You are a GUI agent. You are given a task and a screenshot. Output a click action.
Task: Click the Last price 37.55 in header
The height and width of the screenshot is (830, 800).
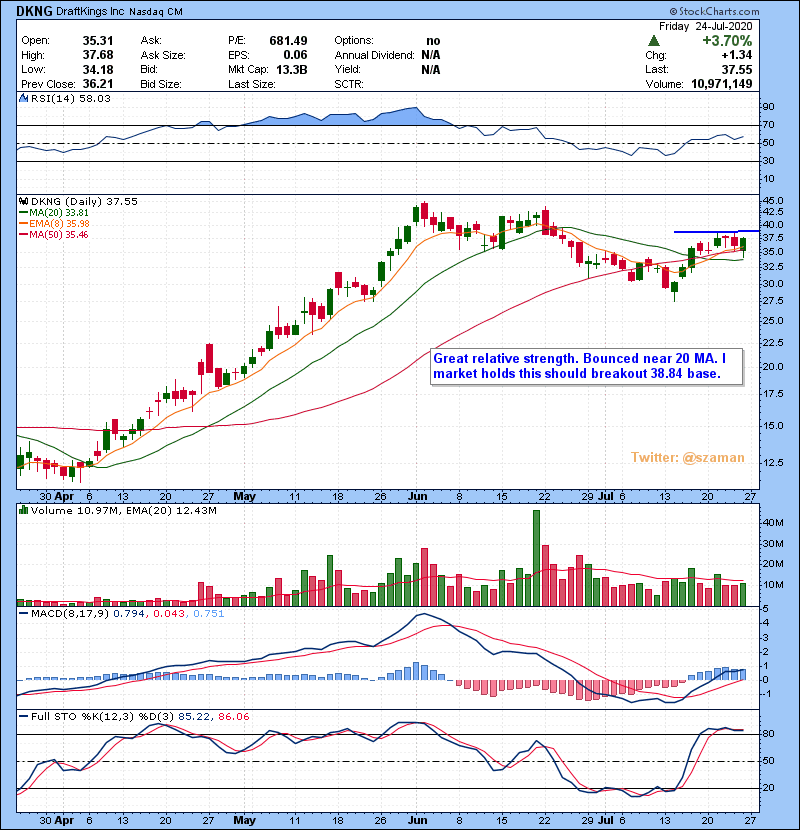(736, 69)
